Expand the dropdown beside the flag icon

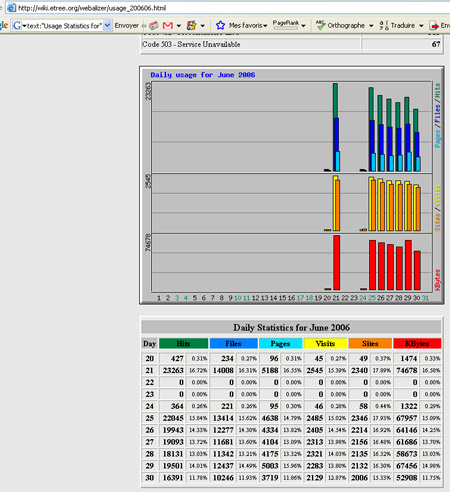(202, 26)
